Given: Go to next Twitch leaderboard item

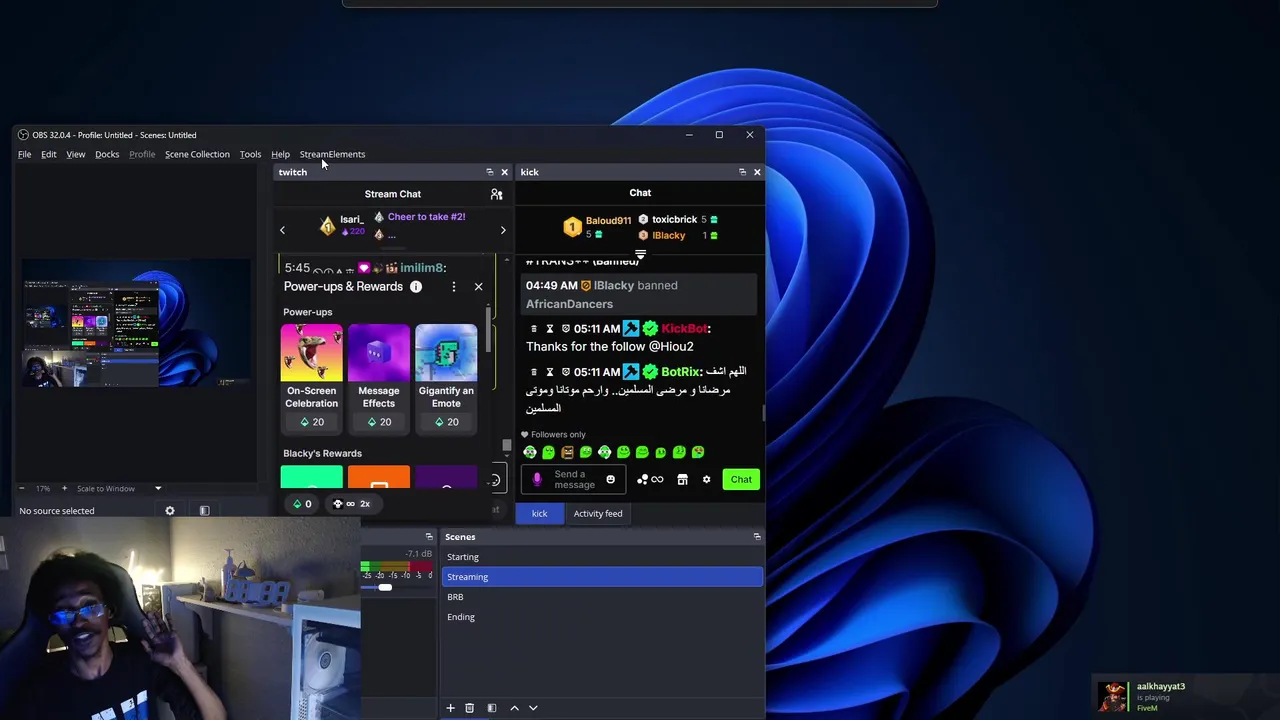Looking at the screenshot, I should pos(503,230).
